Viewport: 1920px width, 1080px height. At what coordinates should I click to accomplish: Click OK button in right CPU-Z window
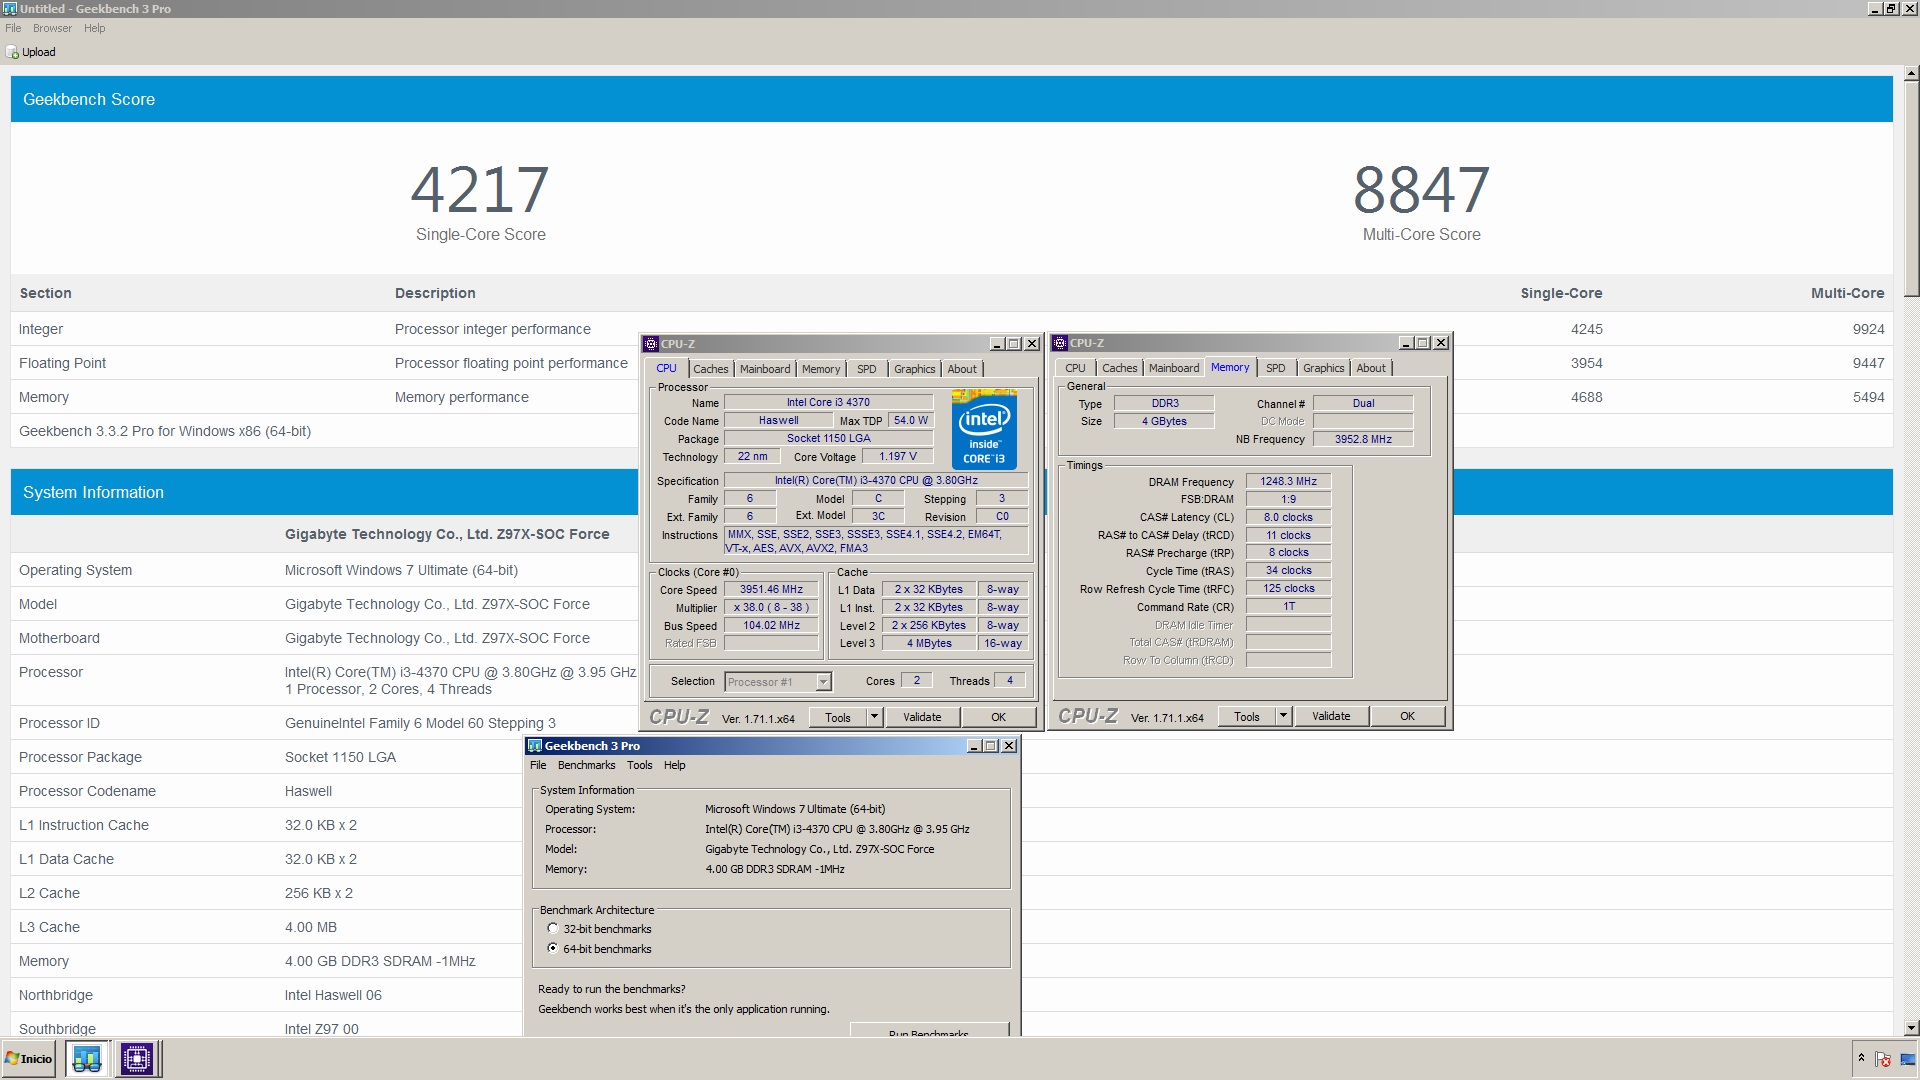point(1407,716)
